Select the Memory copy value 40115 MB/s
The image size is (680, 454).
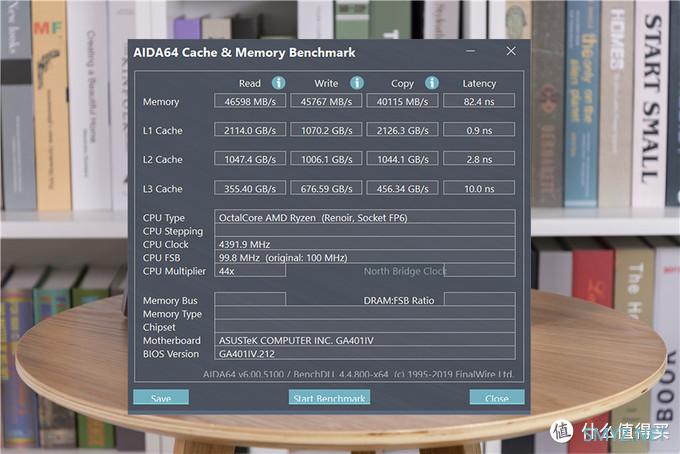(x=402, y=101)
